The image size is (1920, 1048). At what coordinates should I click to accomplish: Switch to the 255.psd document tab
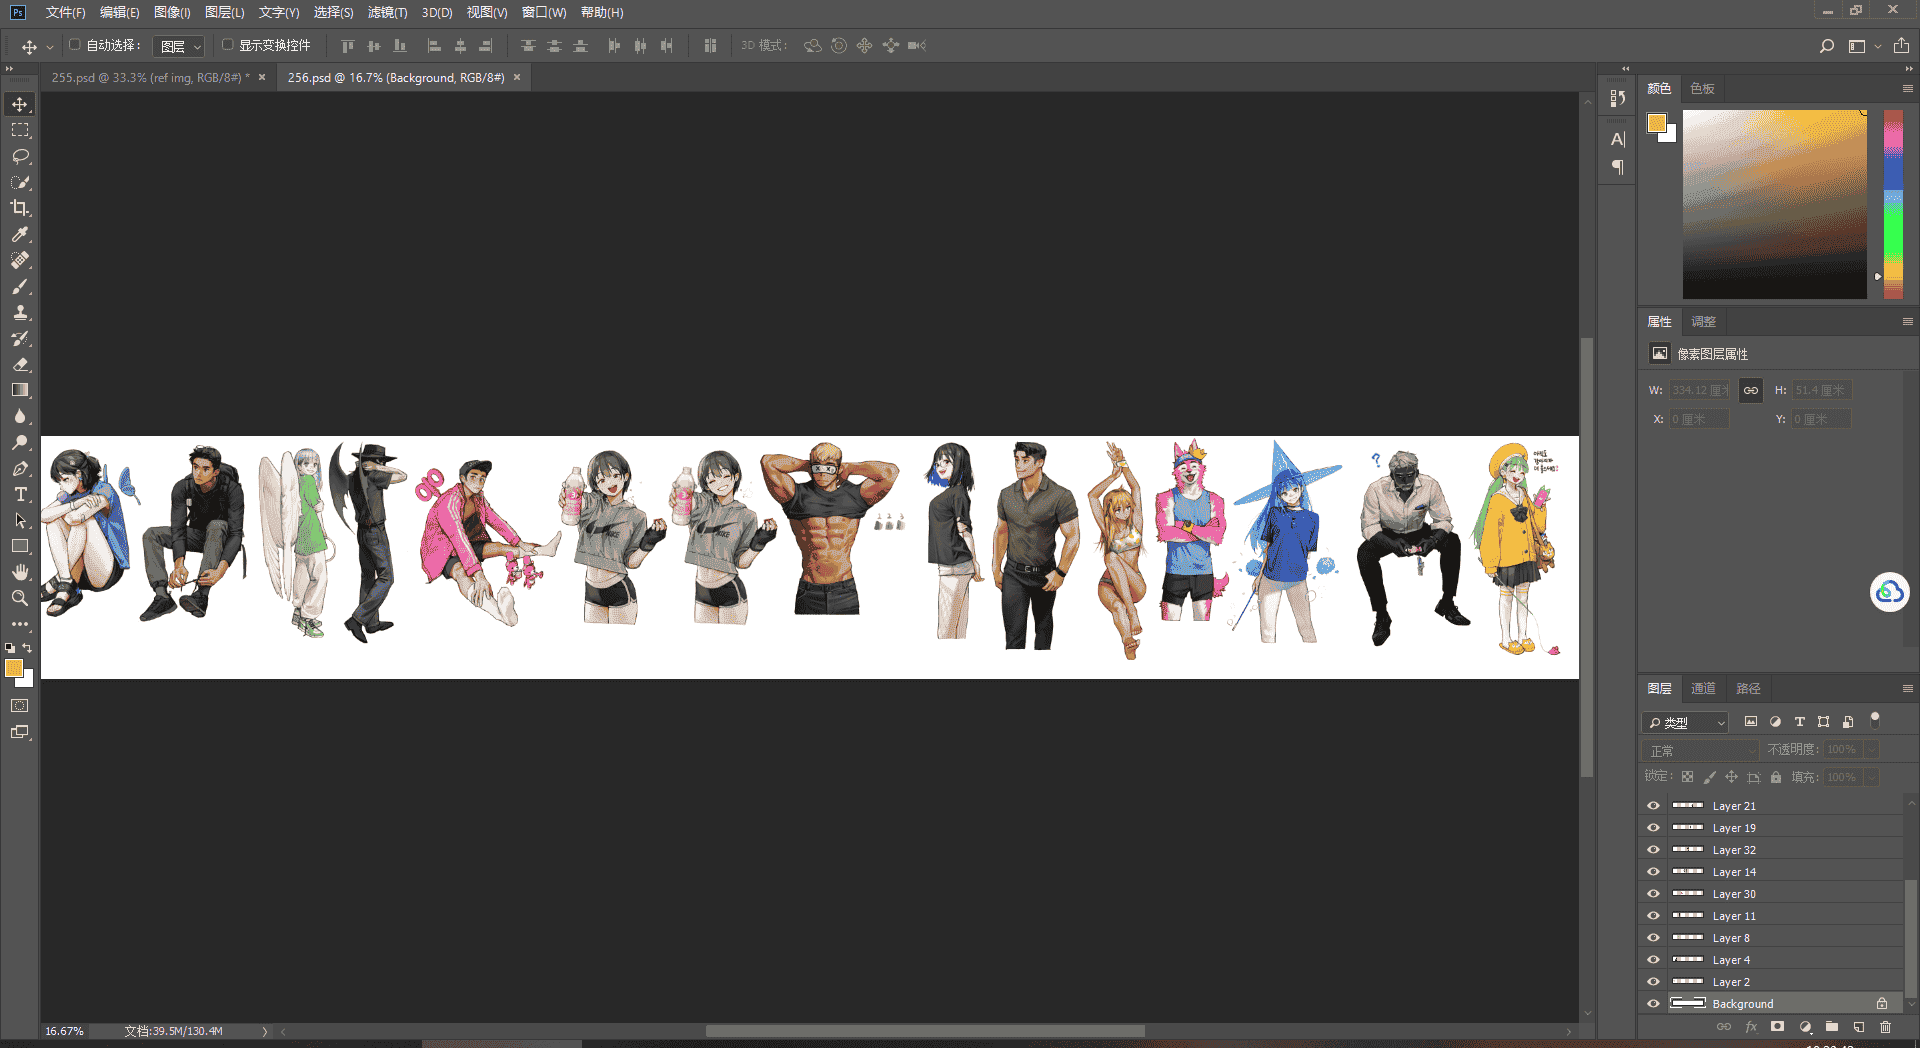point(150,77)
